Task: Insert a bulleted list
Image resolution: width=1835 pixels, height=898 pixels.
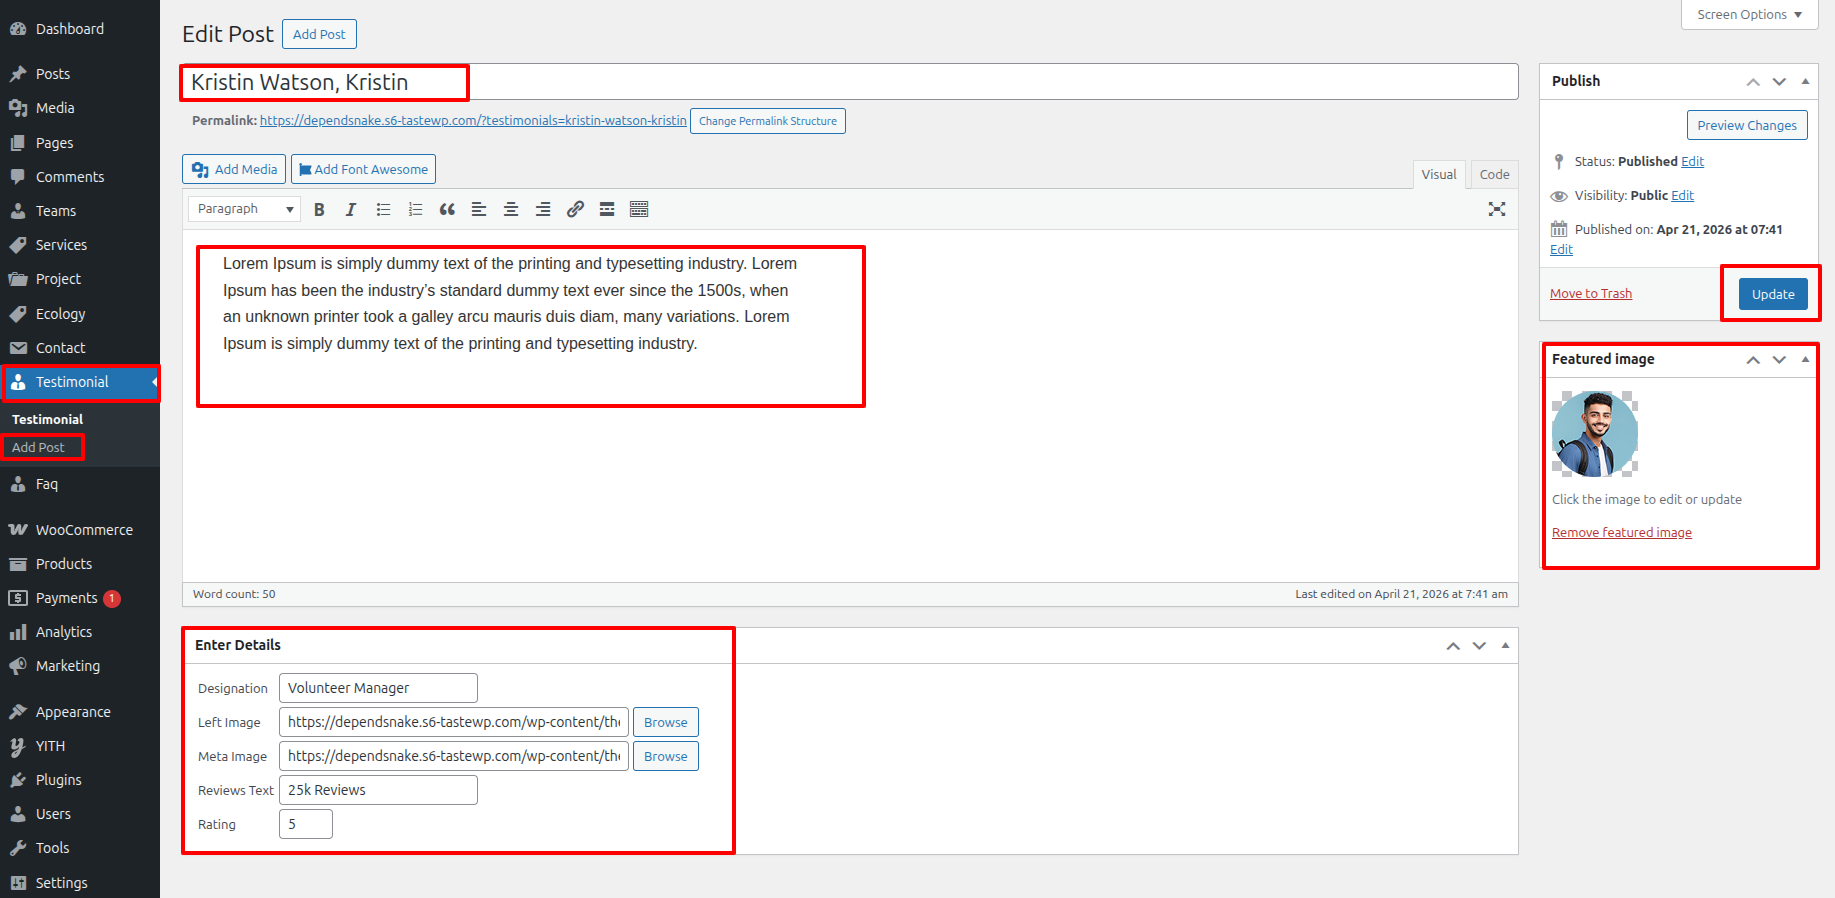Action: 383,209
